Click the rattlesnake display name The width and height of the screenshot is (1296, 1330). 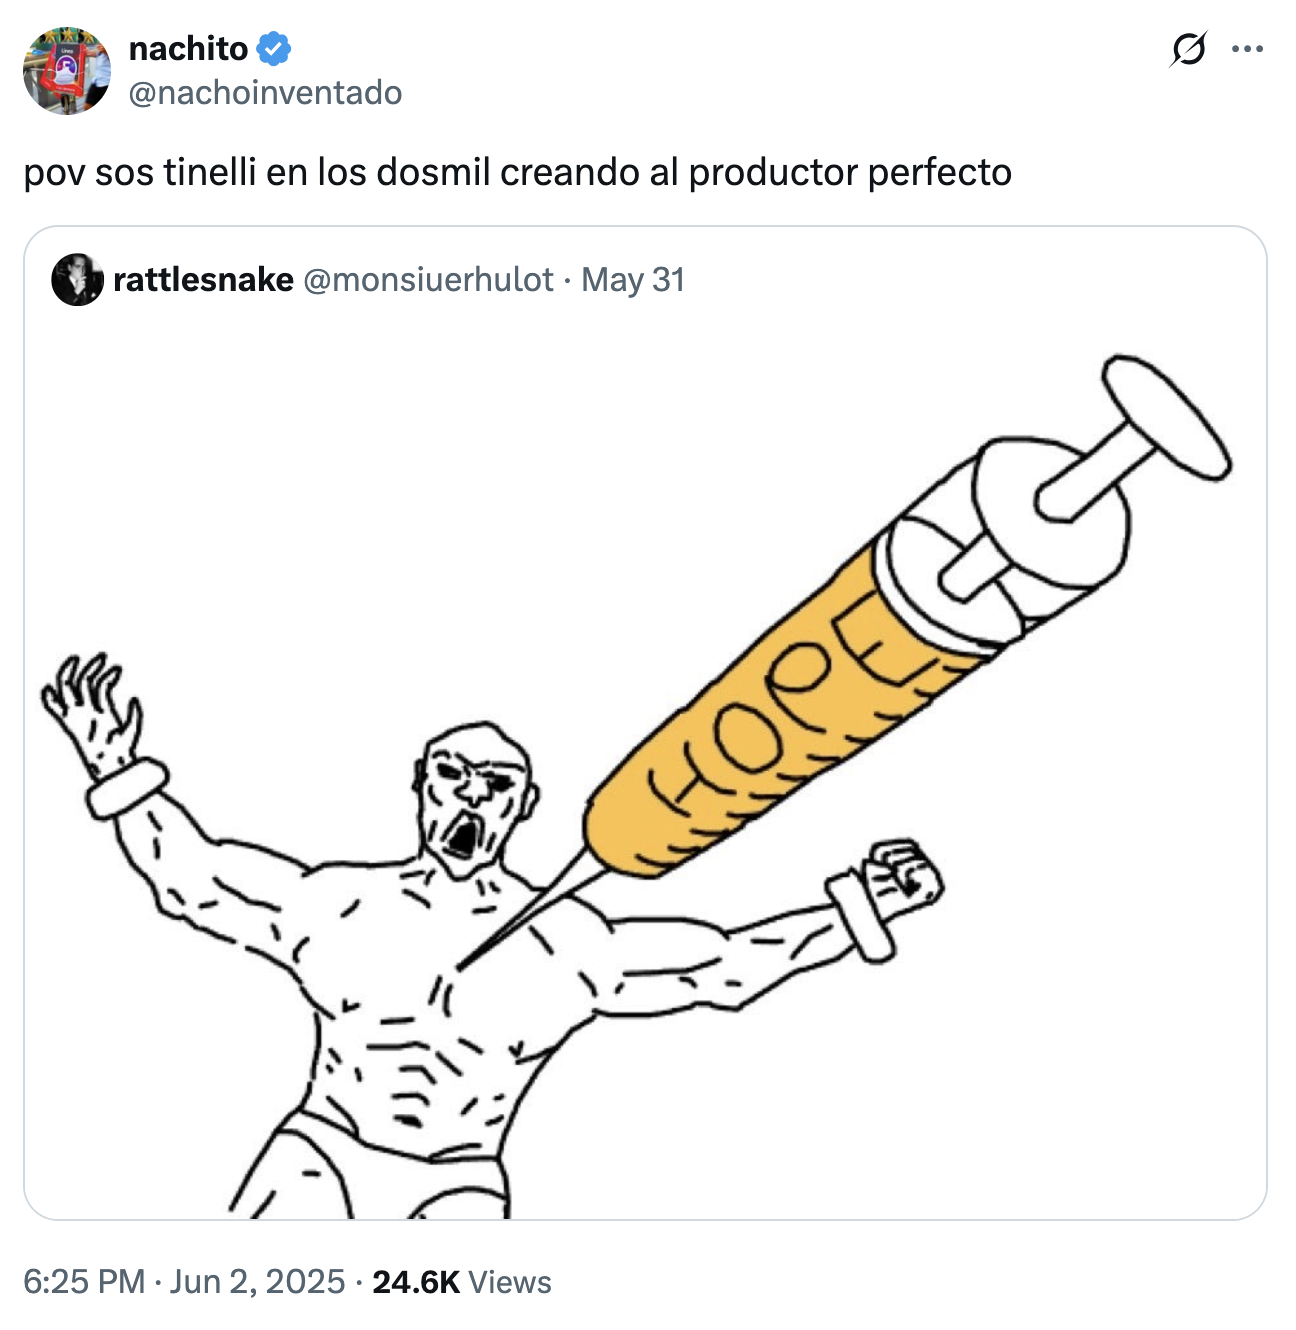coord(203,279)
